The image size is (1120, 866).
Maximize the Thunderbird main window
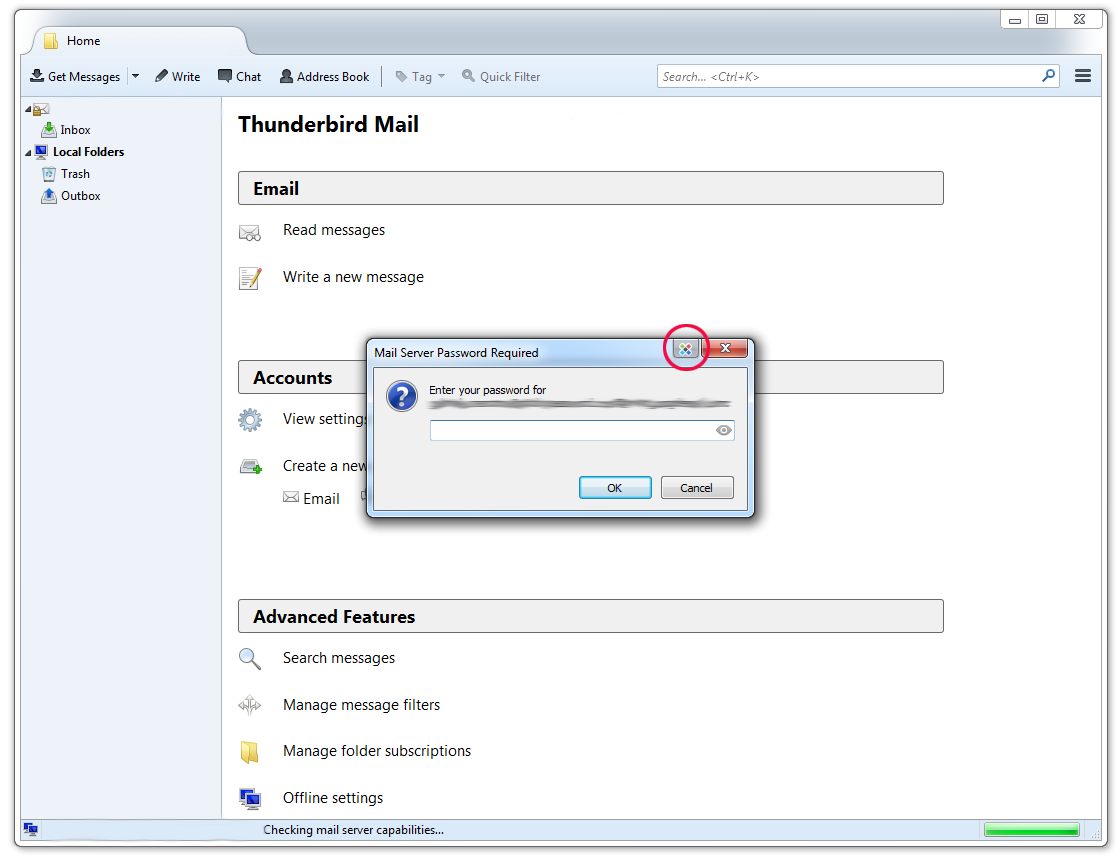1042,19
